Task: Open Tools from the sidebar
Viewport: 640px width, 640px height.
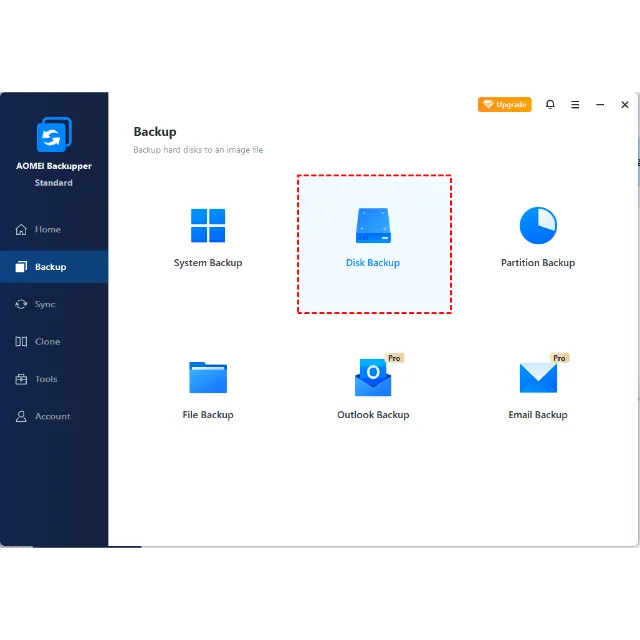Action: (x=46, y=379)
